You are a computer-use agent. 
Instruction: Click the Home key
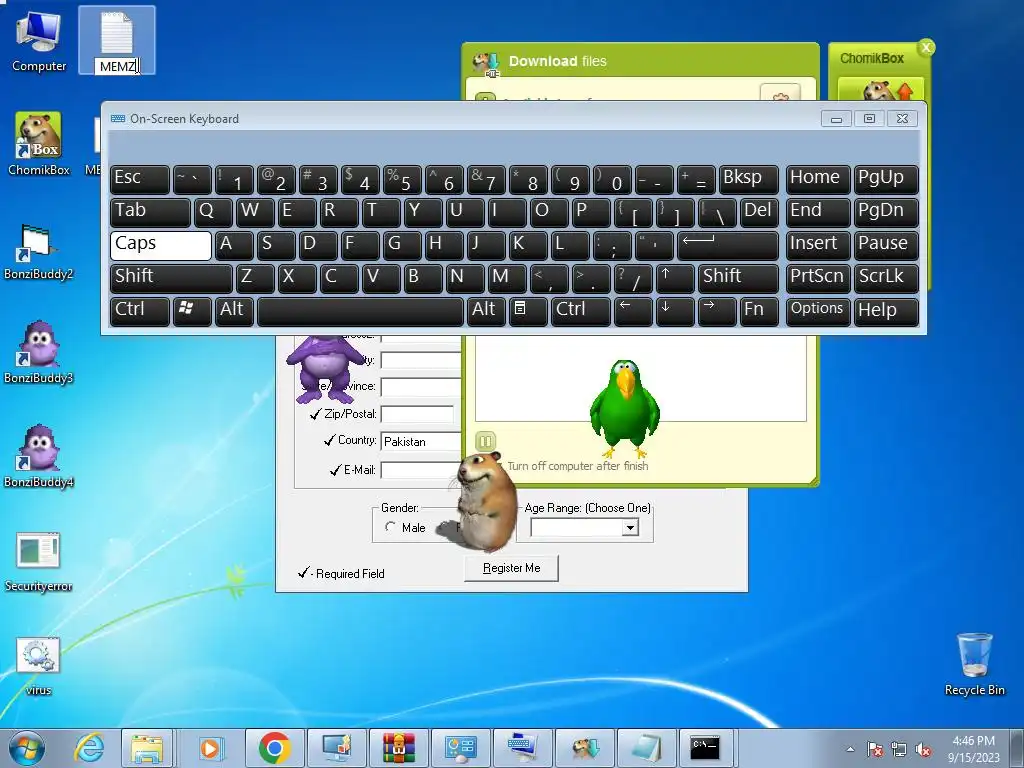click(x=818, y=180)
